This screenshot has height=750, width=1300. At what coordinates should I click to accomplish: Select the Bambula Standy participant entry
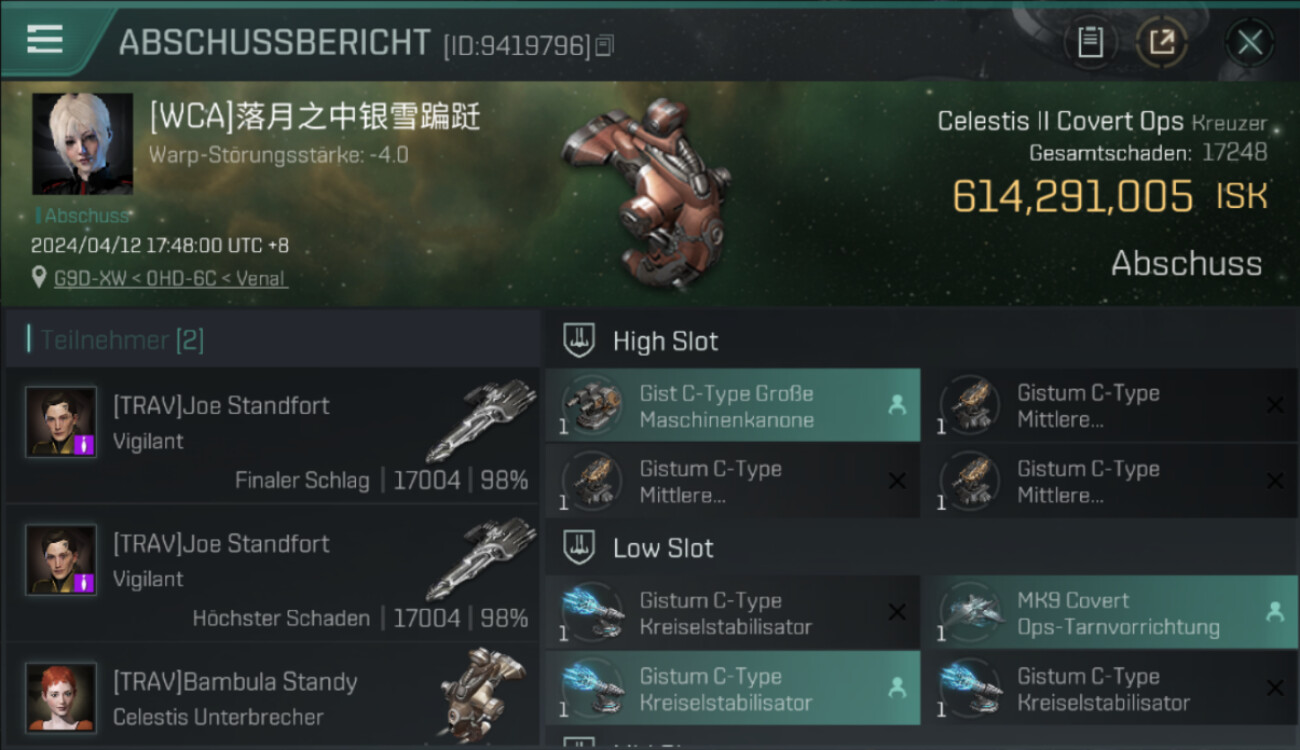point(272,697)
